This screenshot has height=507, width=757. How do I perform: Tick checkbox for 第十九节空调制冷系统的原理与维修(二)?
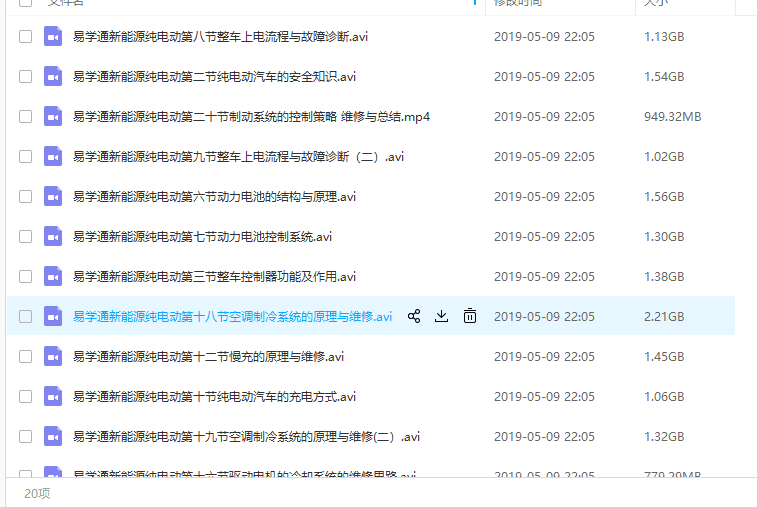[x=26, y=437]
